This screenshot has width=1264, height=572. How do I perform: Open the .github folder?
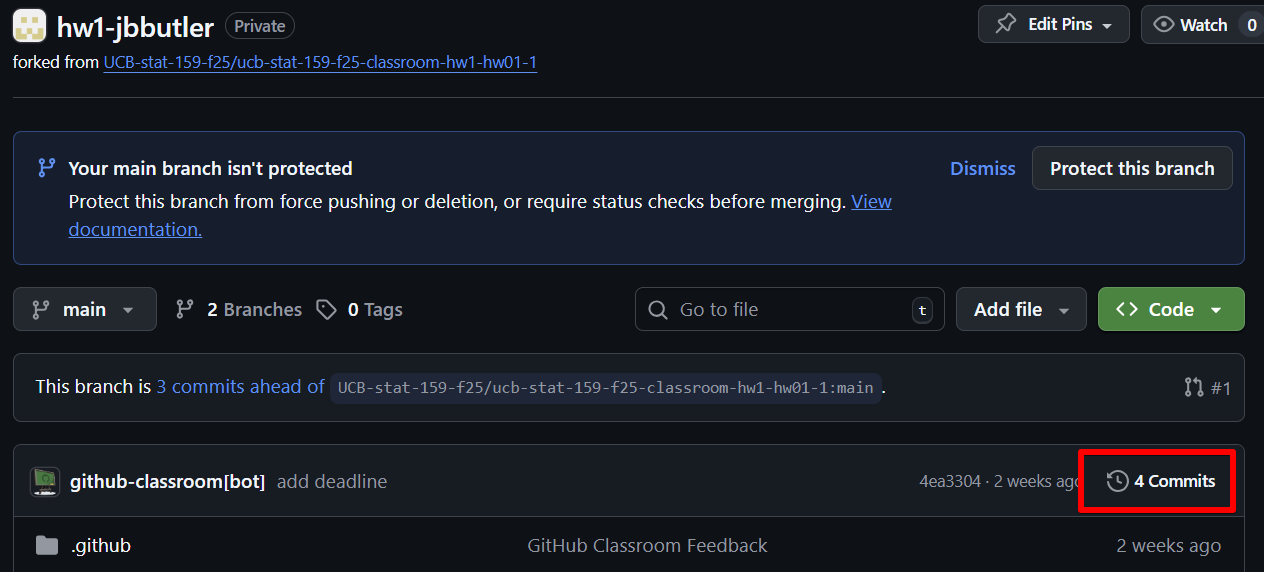tap(101, 546)
